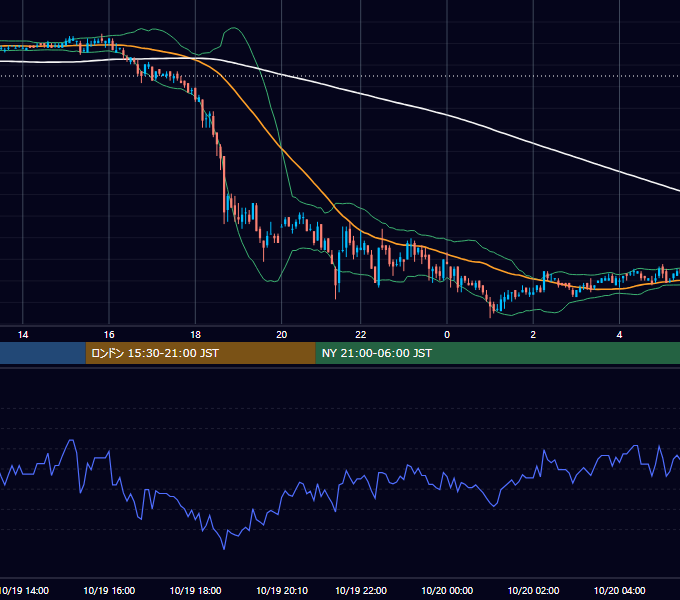This screenshot has height=600, width=680.
Task: Click the blue session bar before London
Action: (43, 353)
